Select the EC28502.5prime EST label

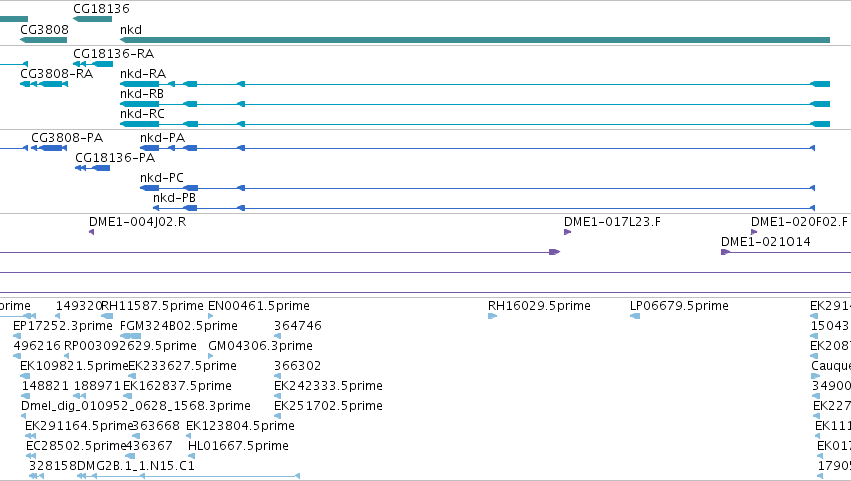[76, 446]
